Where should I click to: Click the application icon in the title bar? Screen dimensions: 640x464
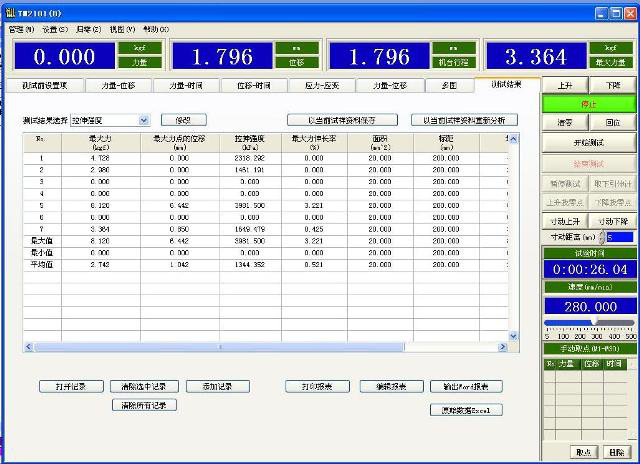(x=10, y=13)
